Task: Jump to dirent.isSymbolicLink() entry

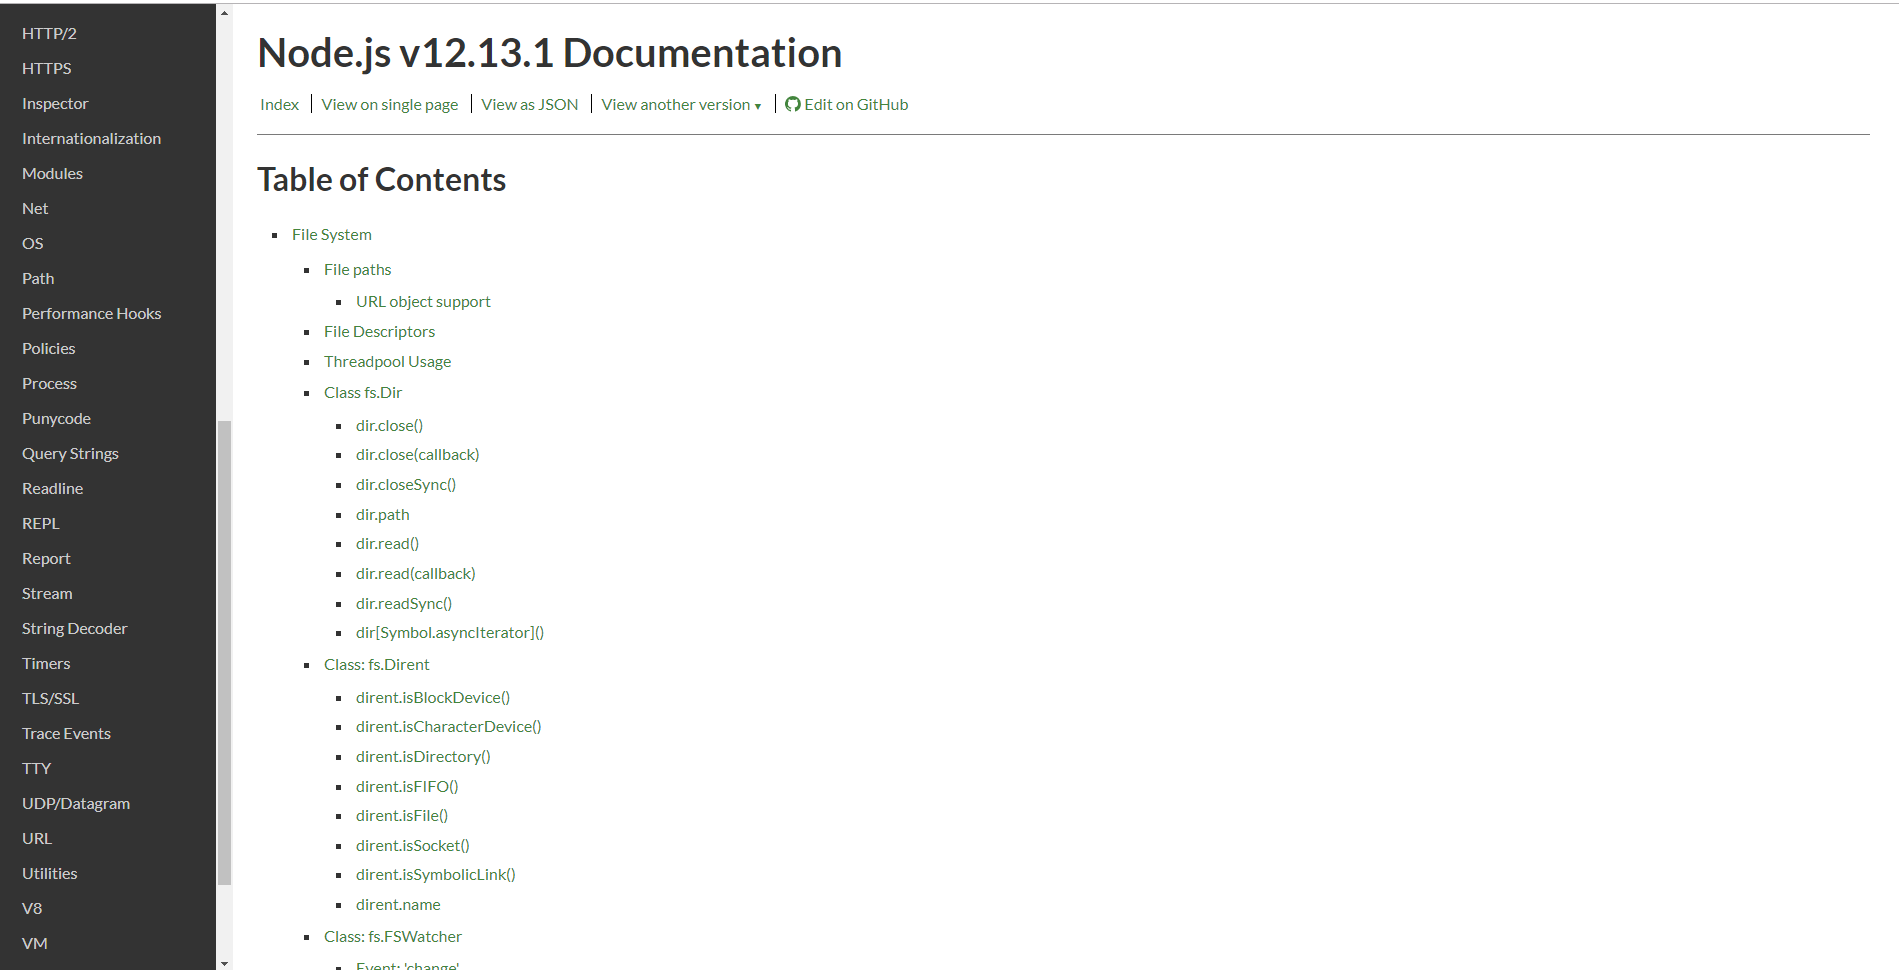Action: point(435,875)
